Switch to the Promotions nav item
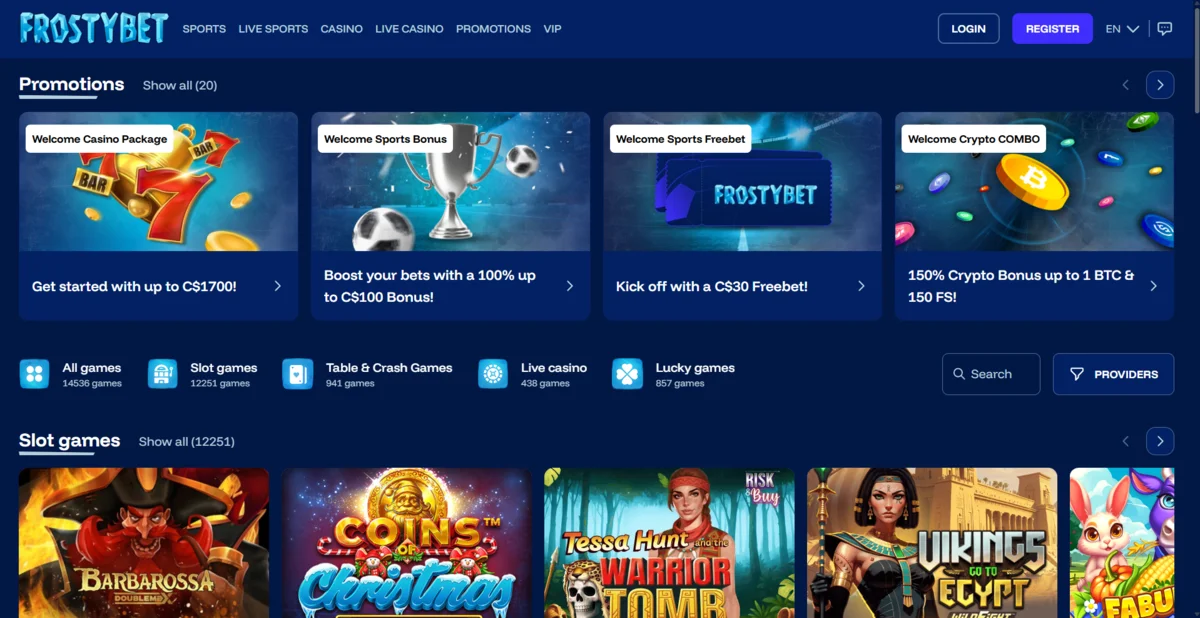This screenshot has width=1200, height=618. click(x=493, y=29)
